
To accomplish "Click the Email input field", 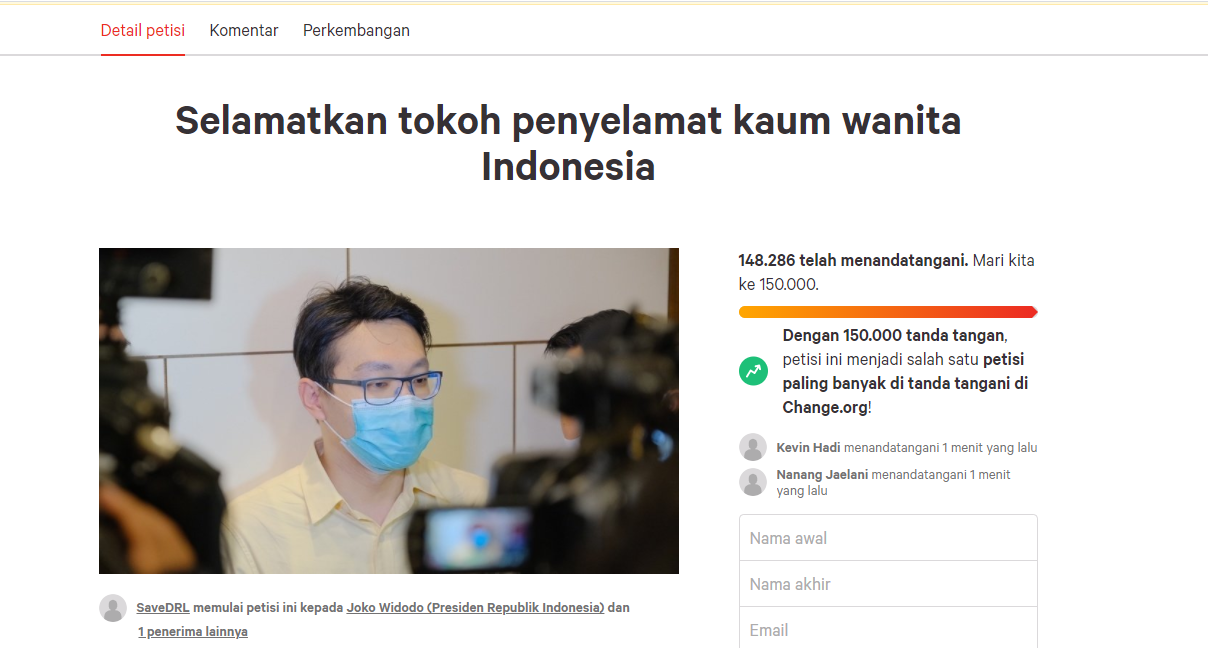I will (x=888, y=629).
